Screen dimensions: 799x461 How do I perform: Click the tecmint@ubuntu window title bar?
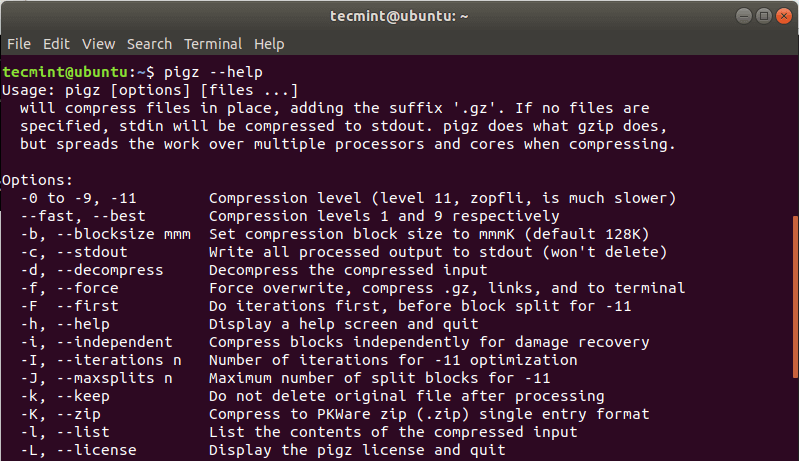coord(399,16)
